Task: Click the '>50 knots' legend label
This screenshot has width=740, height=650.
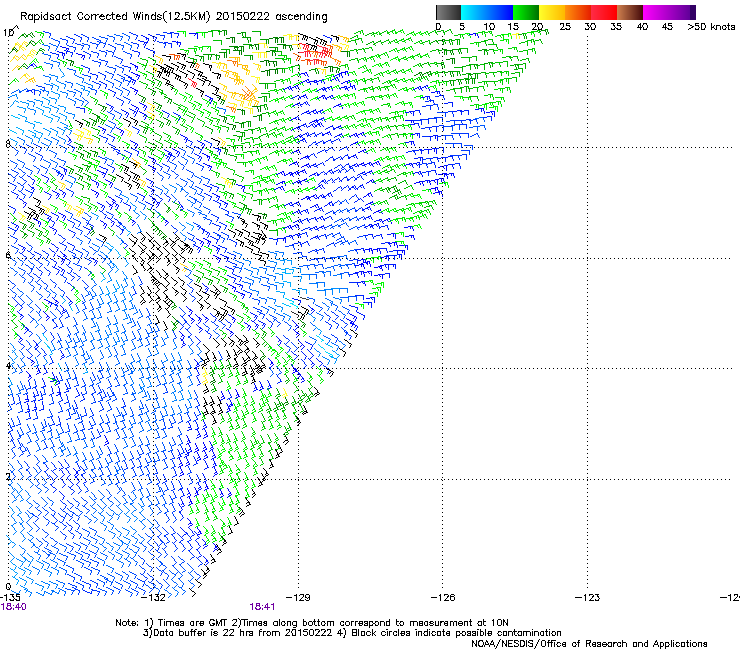Action: point(711,27)
